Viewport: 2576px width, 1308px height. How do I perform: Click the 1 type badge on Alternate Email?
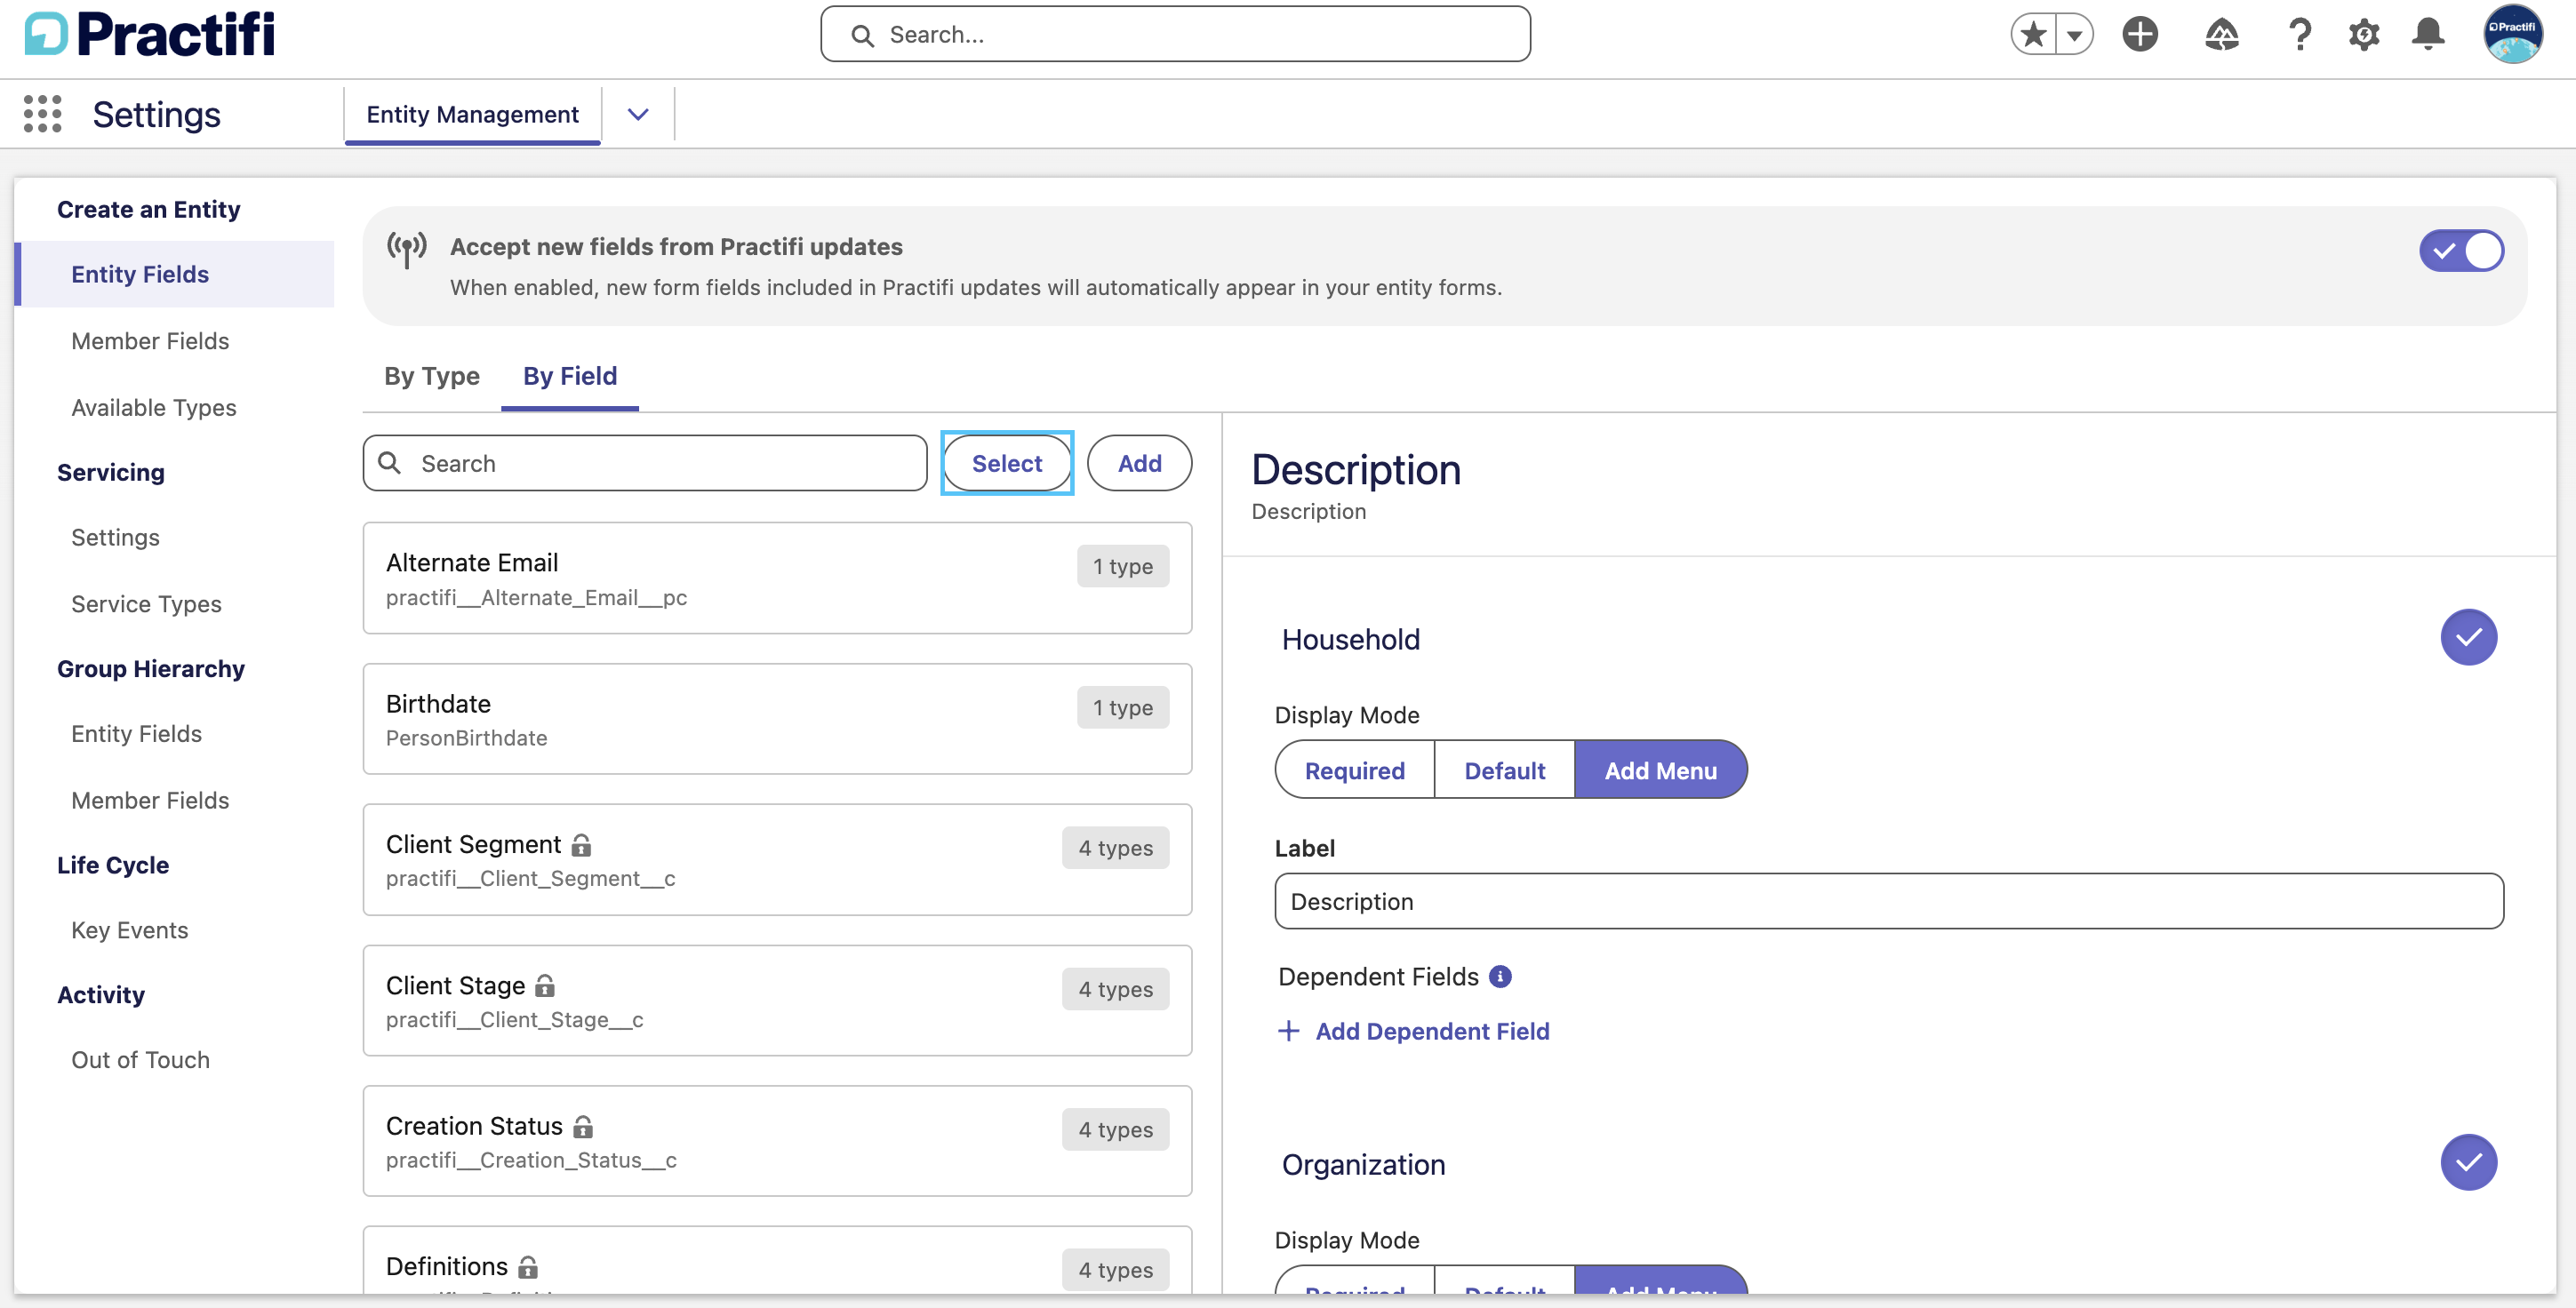pos(1123,566)
